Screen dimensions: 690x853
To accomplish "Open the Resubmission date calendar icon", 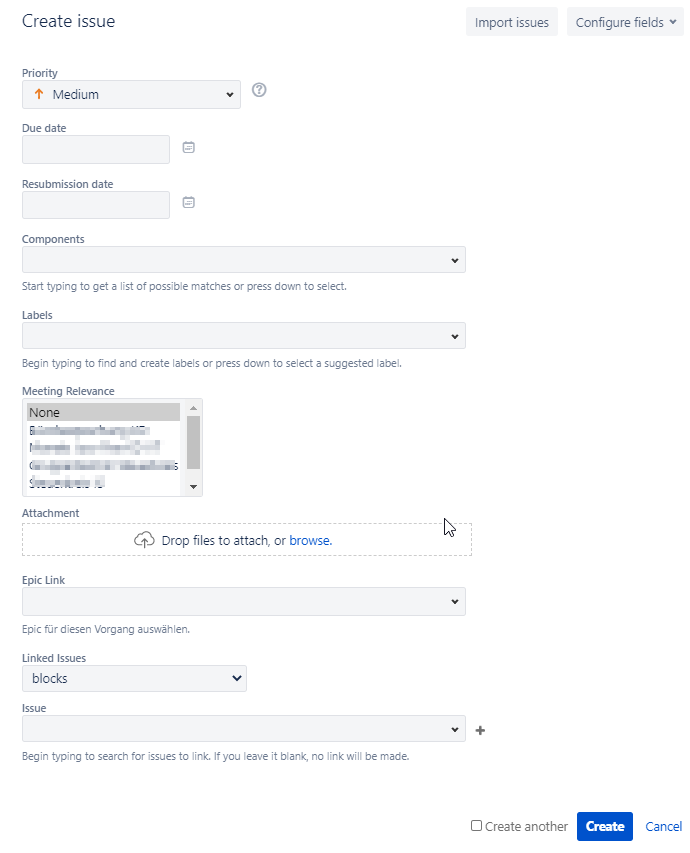I will [x=188, y=202].
